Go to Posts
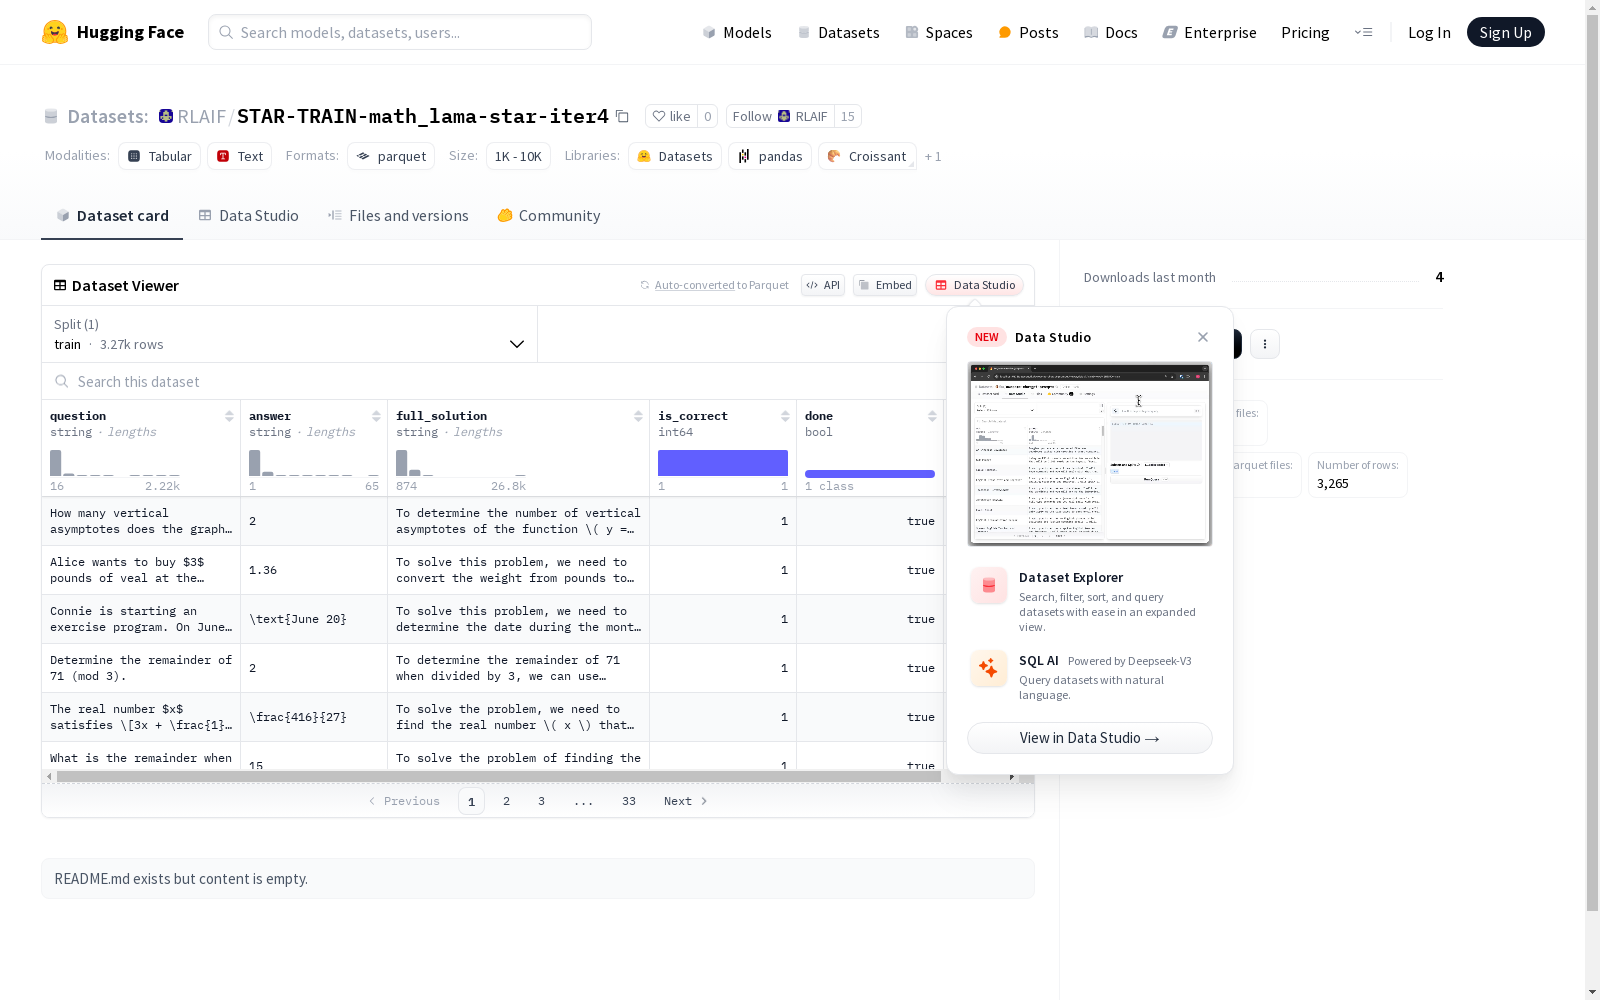This screenshot has width=1600, height=1000. click(1029, 32)
